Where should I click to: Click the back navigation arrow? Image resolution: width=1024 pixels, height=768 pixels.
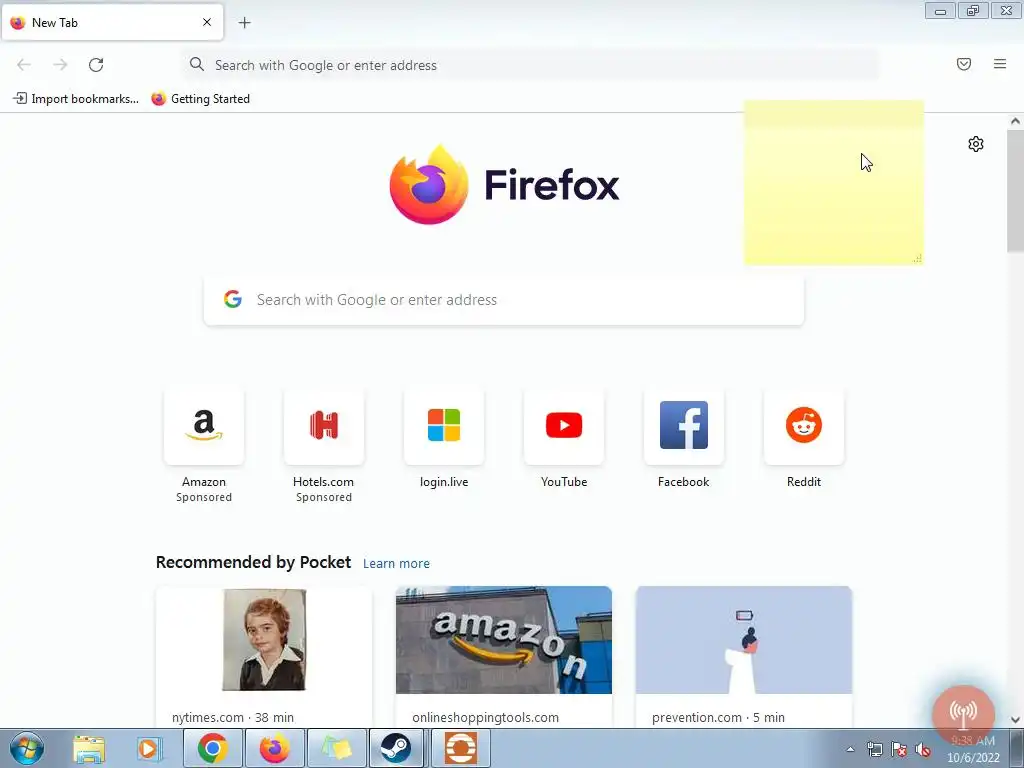[24, 65]
